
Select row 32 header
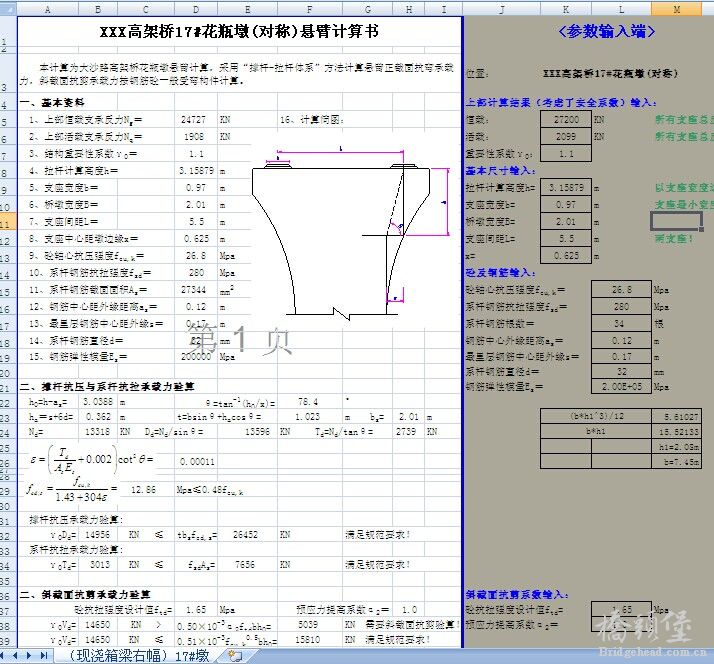pyautogui.click(x=8, y=534)
